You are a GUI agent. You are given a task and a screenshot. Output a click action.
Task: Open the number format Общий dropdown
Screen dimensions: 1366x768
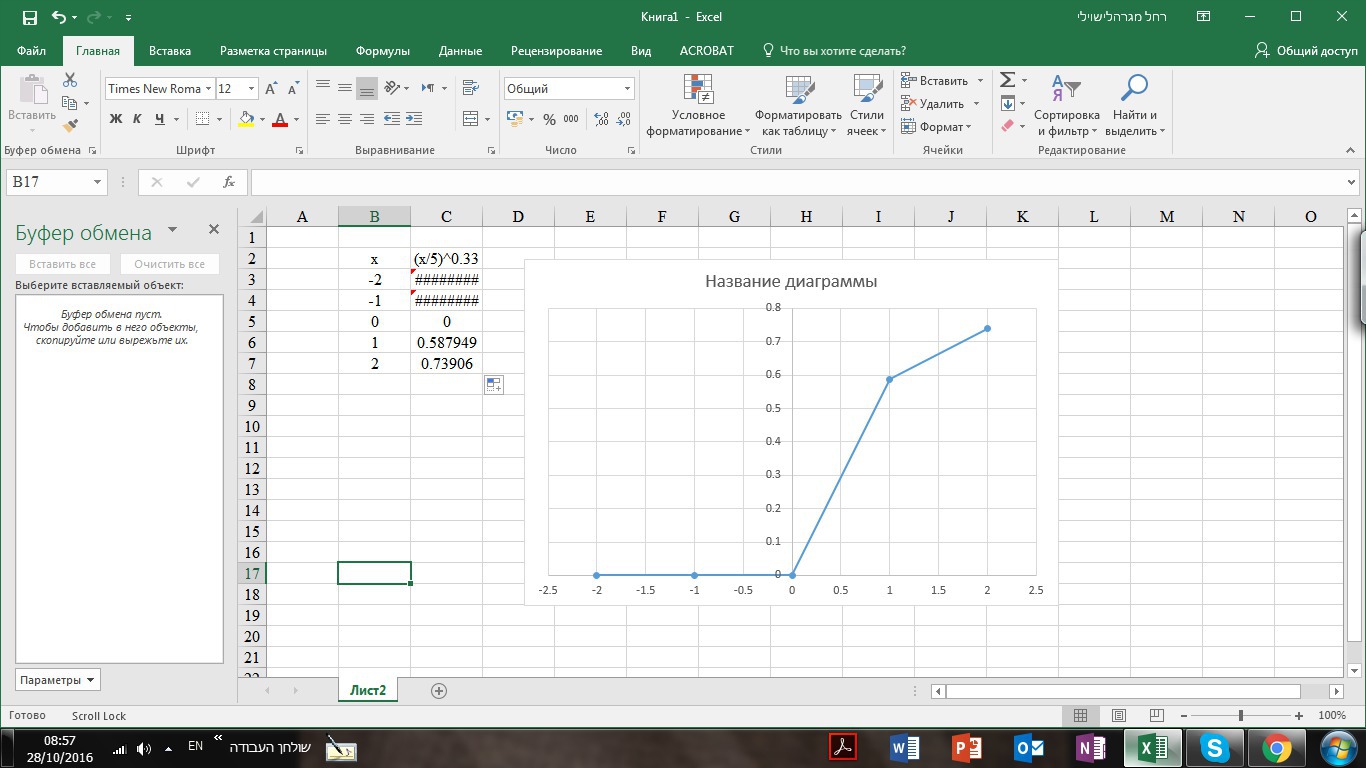627,89
